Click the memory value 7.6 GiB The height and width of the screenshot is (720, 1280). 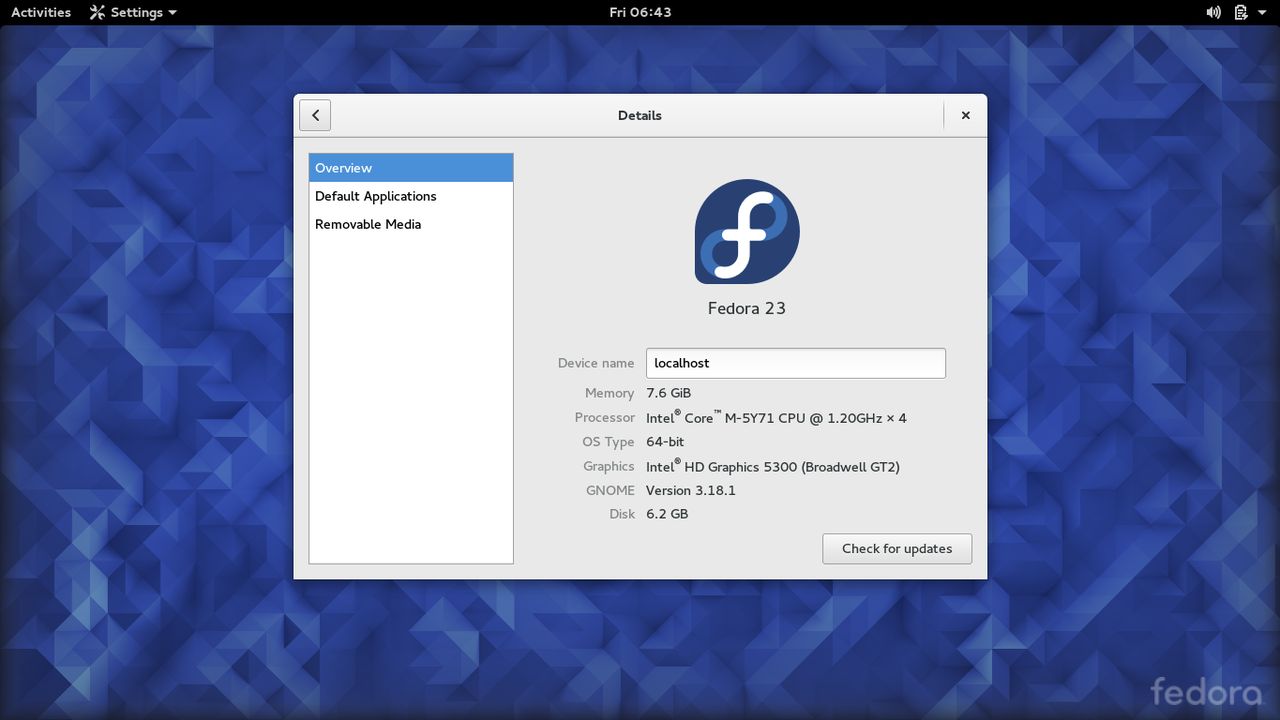pos(669,393)
